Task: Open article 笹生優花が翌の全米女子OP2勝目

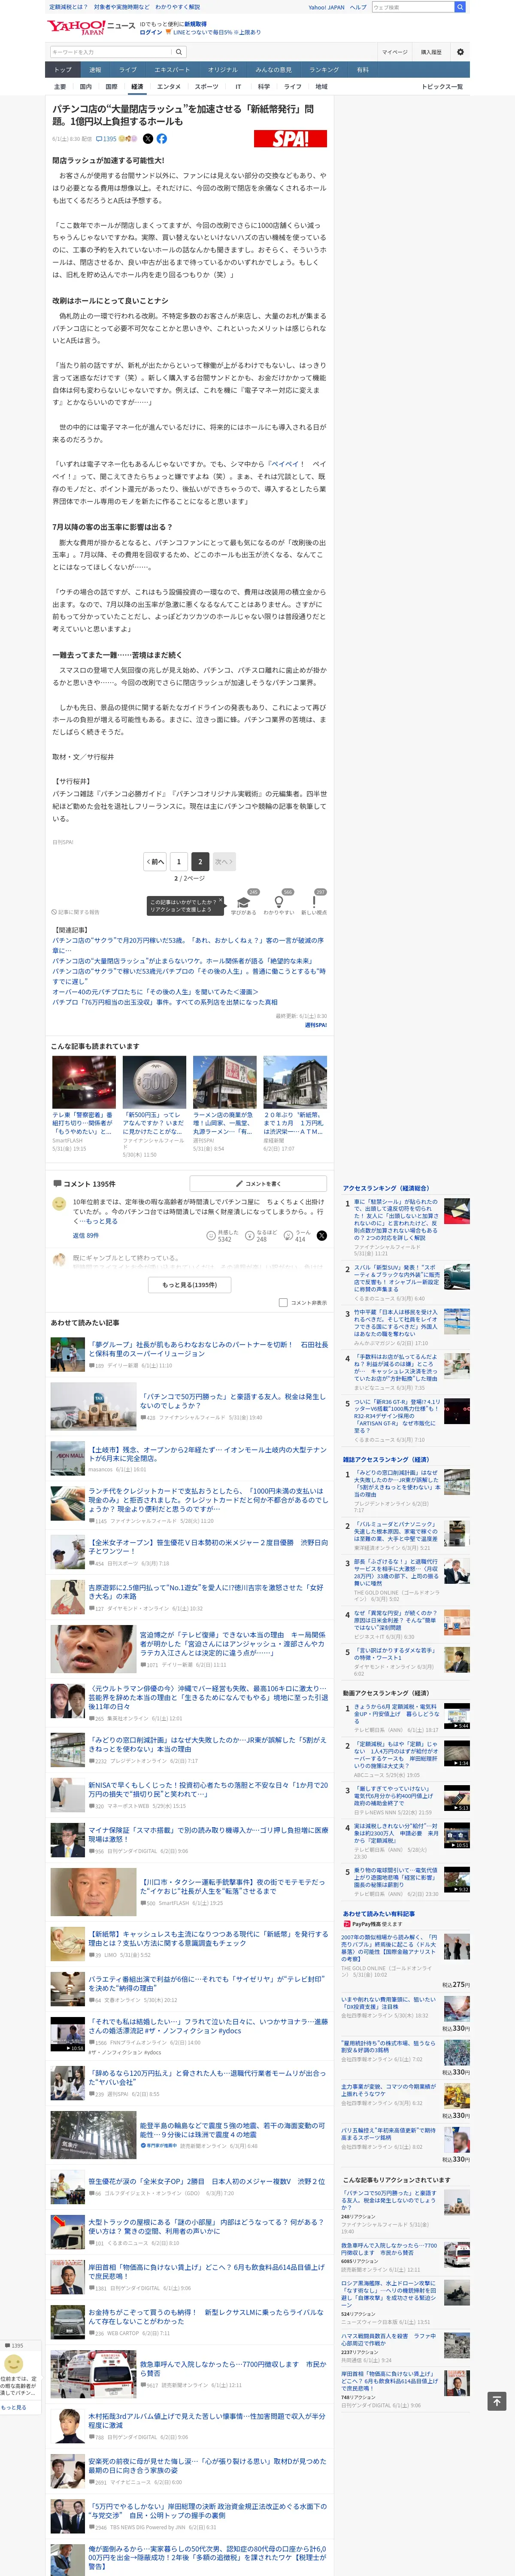Action: [x=206, y=2182]
